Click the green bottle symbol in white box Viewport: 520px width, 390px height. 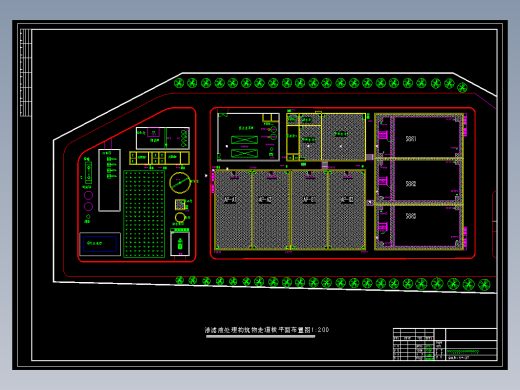[x=180, y=244]
